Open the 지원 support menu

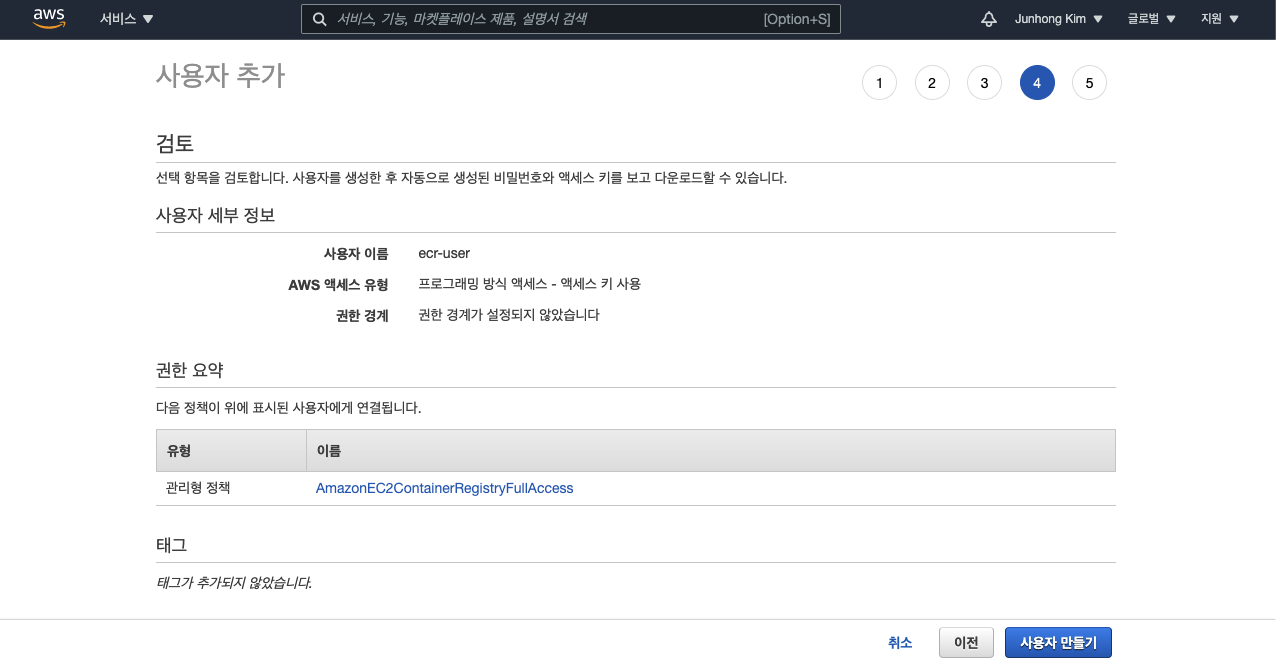[x=1220, y=19]
